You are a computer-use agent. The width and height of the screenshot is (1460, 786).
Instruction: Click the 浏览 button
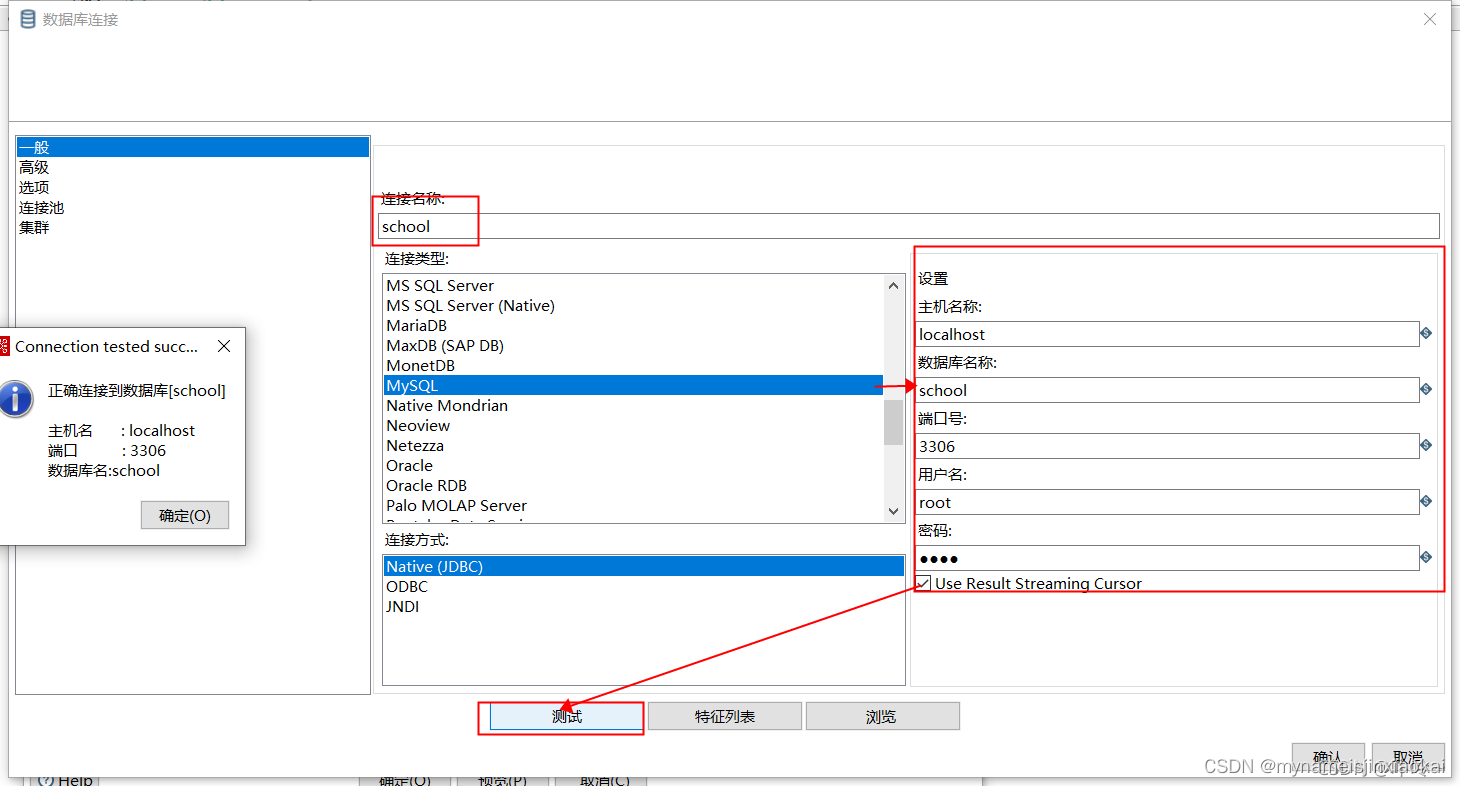tap(882, 716)
